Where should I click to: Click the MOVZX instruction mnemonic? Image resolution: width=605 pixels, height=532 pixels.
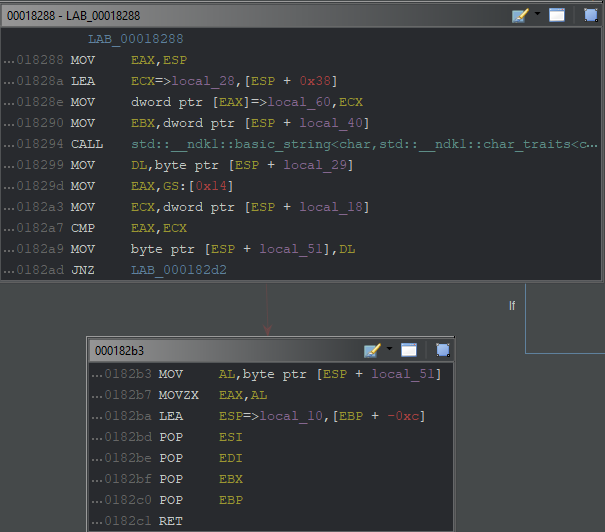179,395
